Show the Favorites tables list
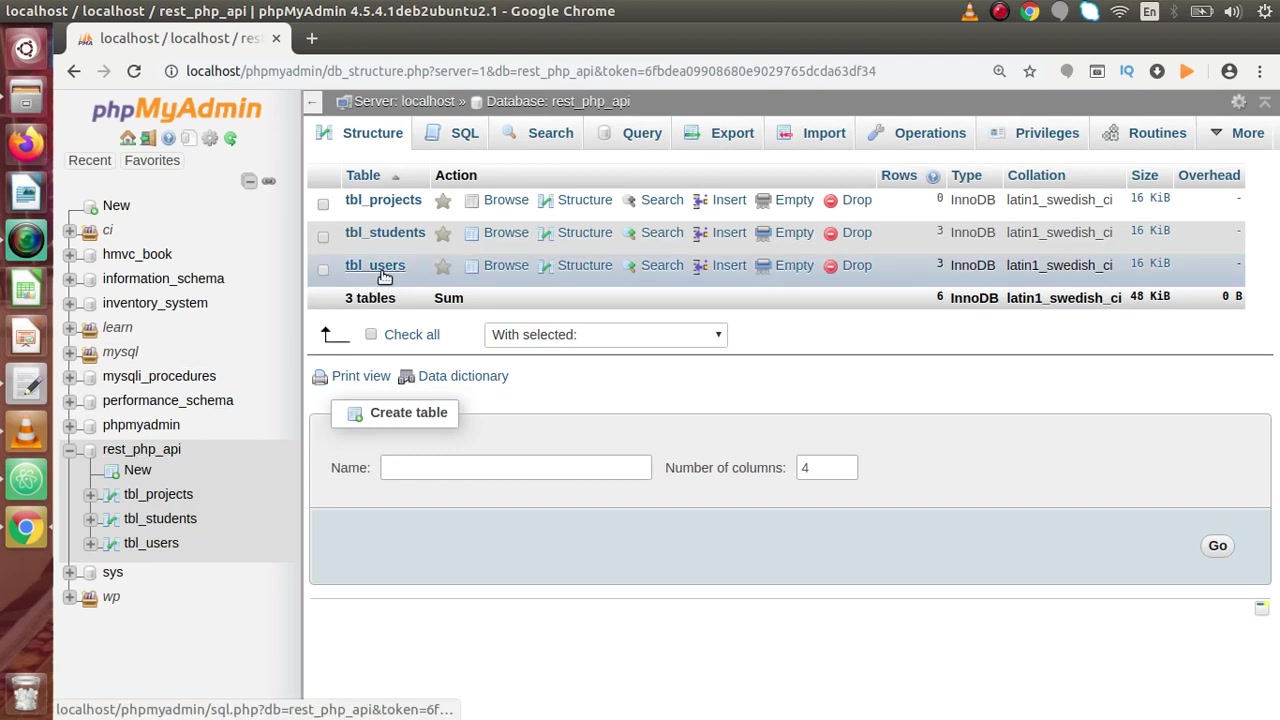The image size is (1280, 720). tap(152, 161)
